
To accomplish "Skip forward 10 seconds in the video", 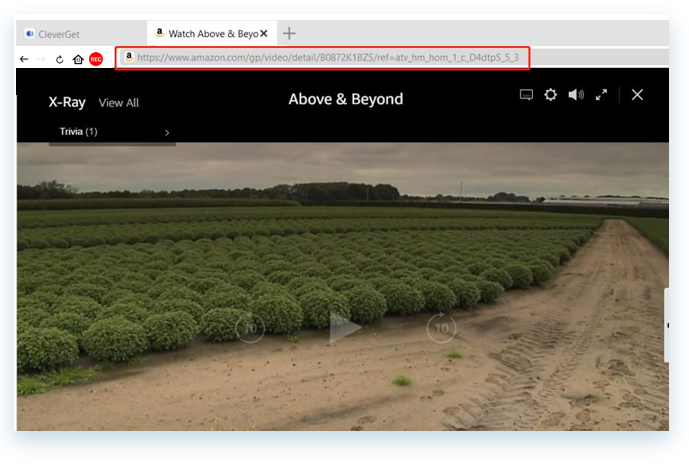I will [x=441, y=328].
